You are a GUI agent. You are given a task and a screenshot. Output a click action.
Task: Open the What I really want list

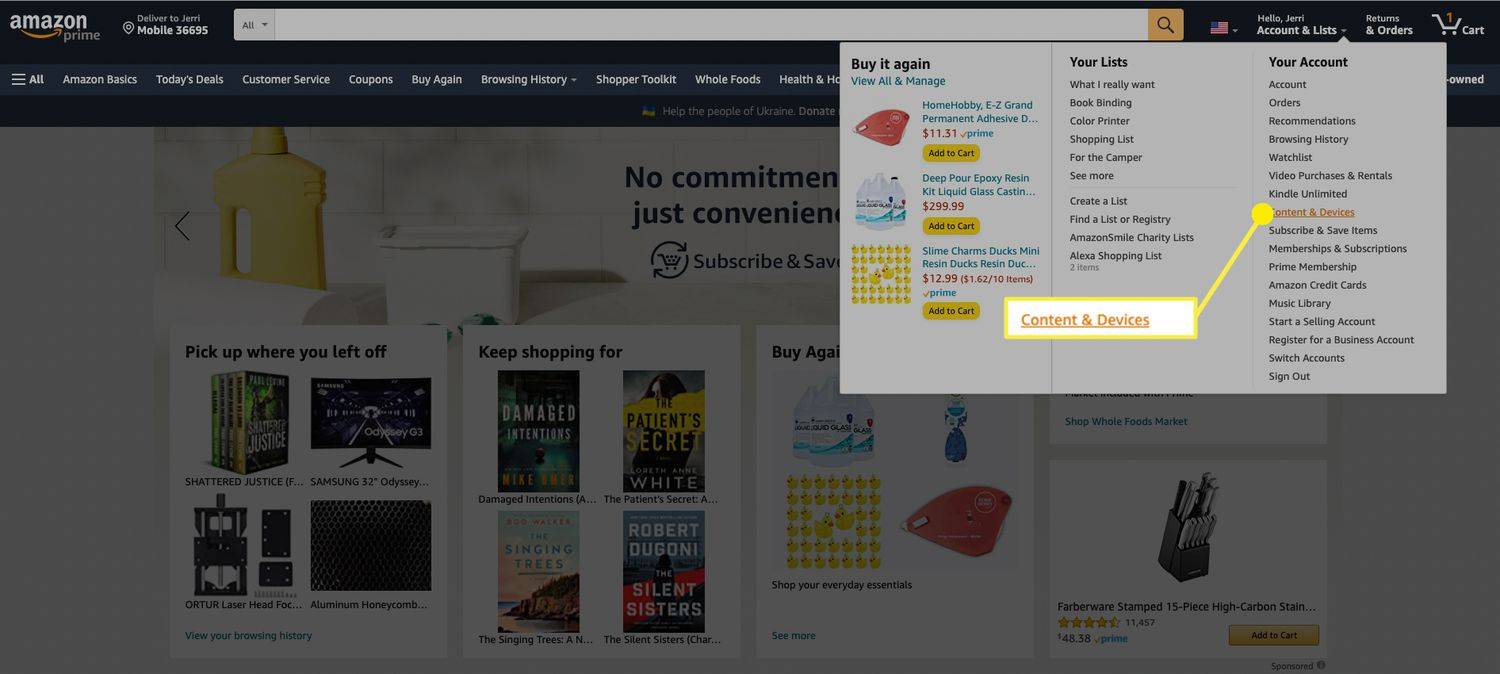[x=1112, y=84]
